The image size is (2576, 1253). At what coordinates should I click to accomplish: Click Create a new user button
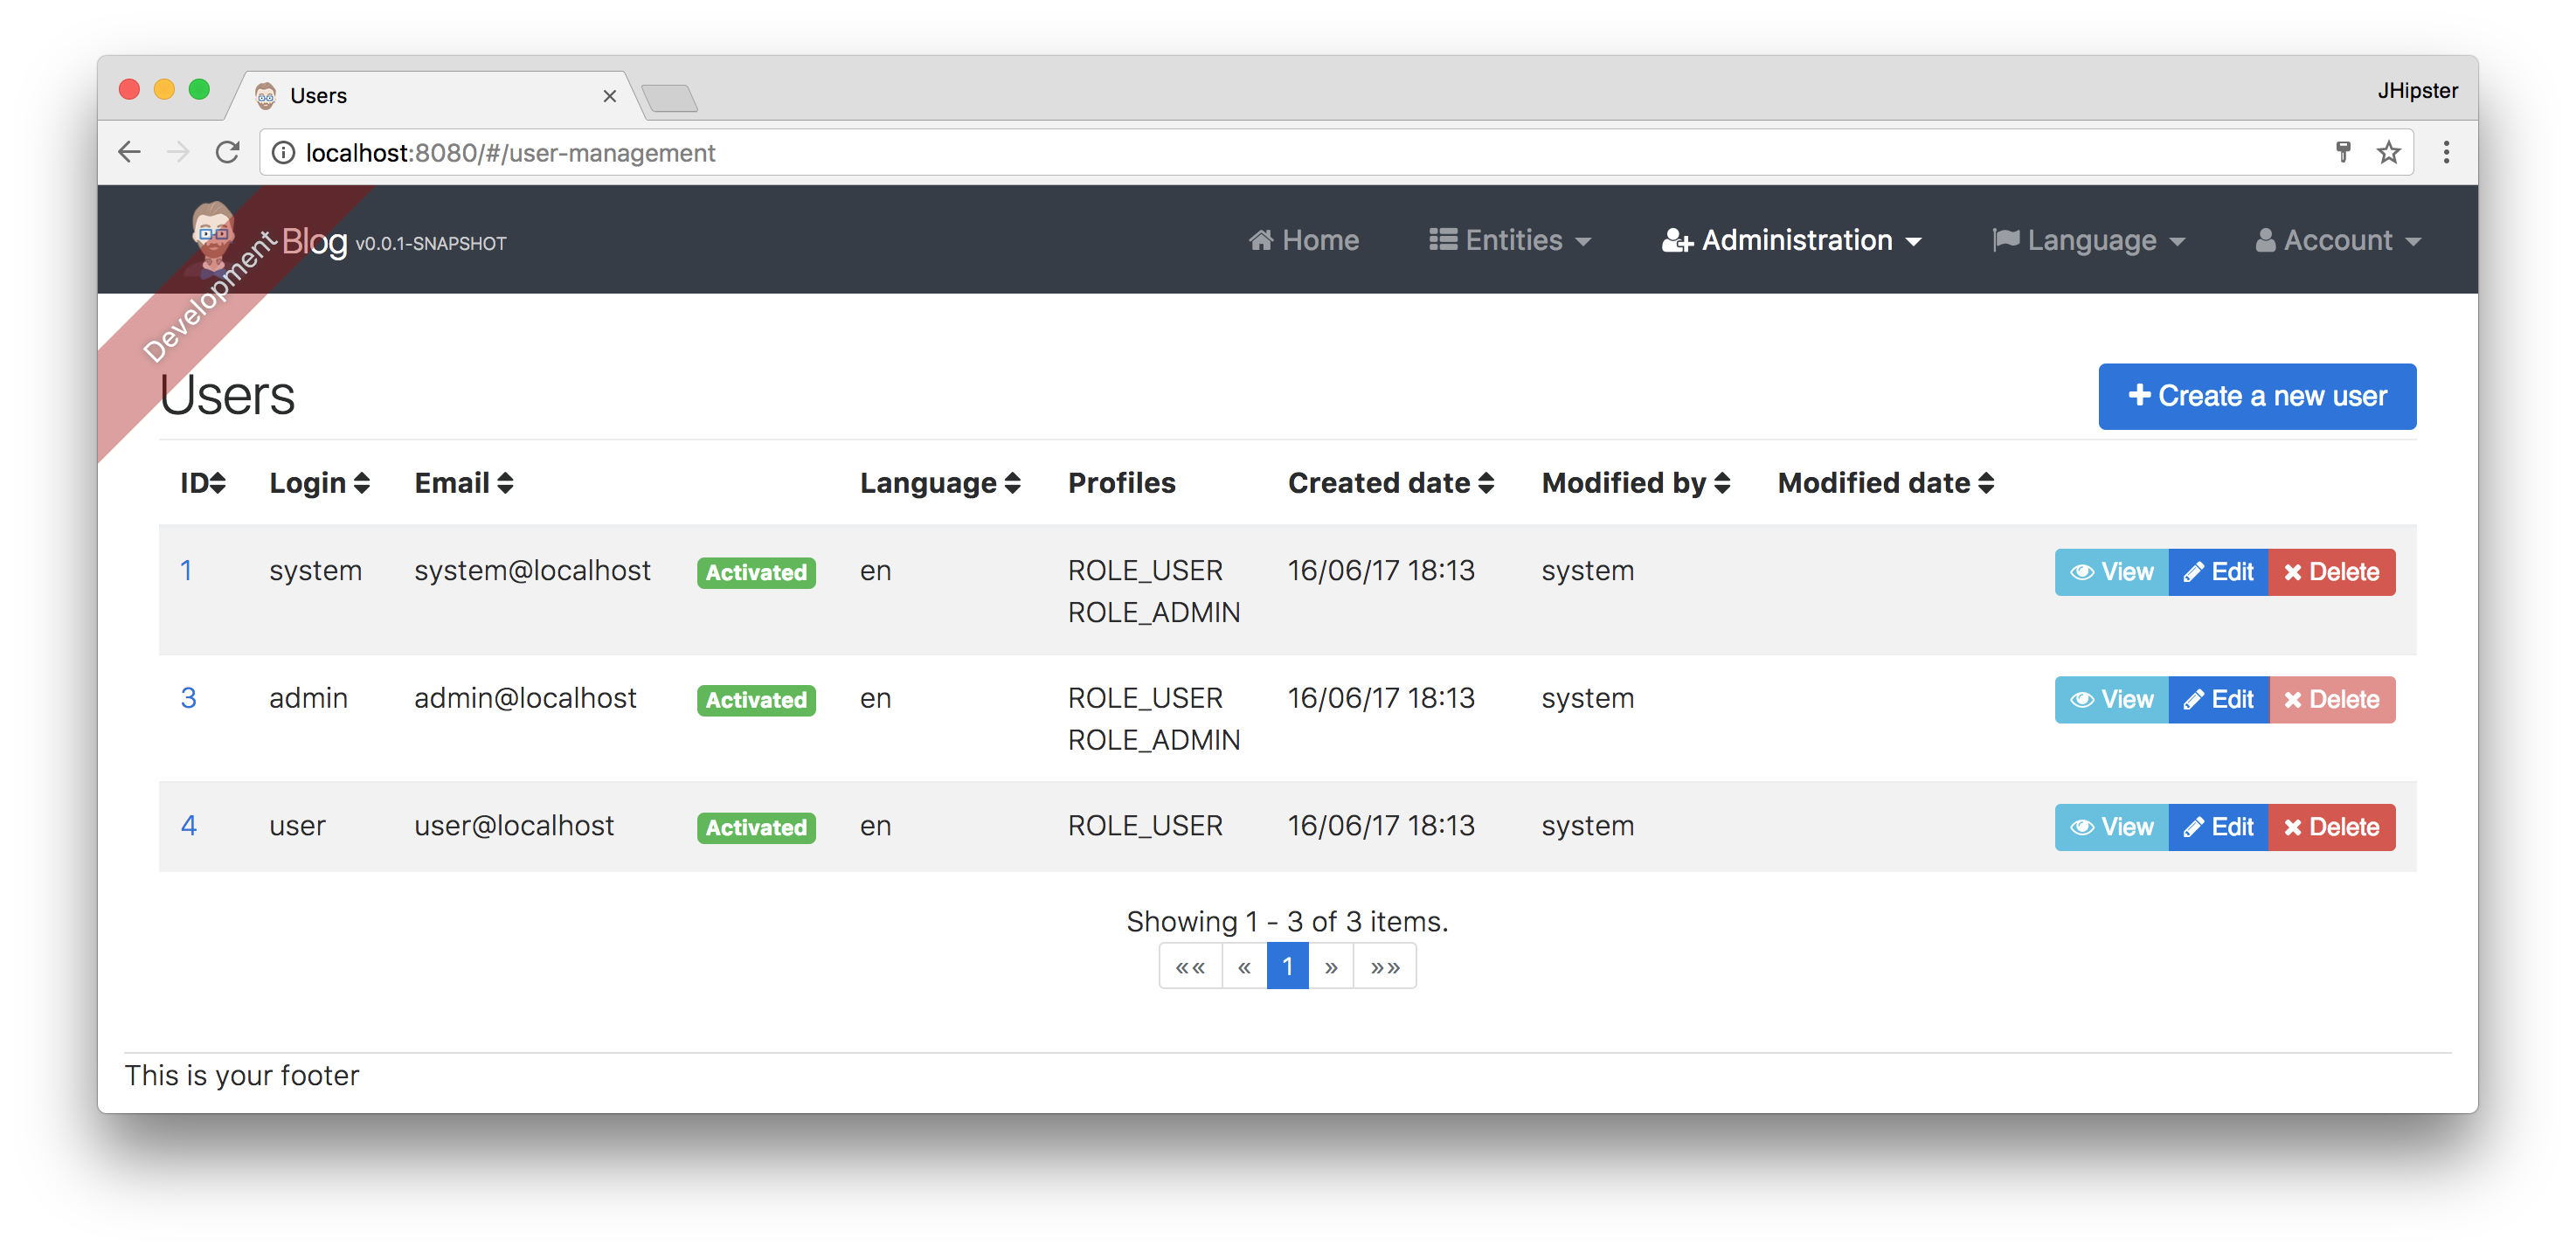pyautogui.click(x=2256, y=396)
